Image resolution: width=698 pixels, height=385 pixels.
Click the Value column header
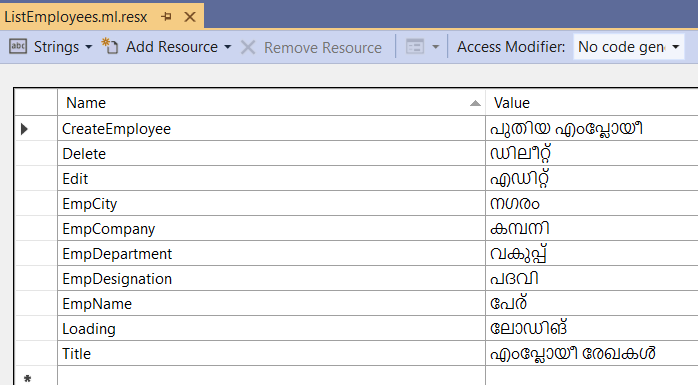click(592, 103)
